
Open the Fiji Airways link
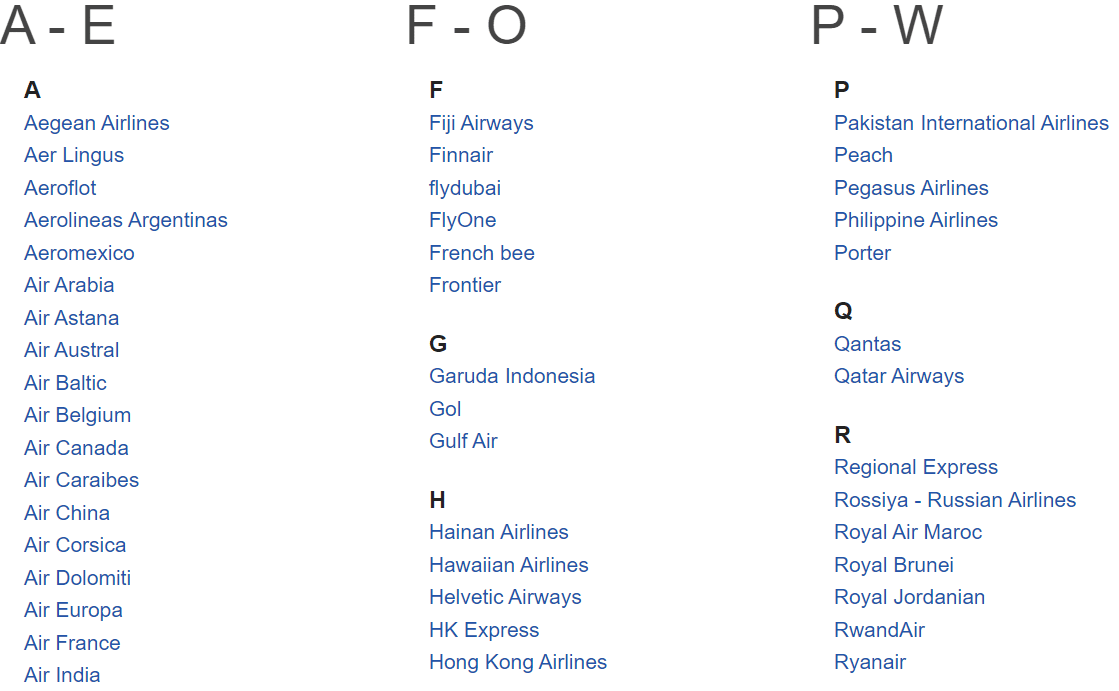(x=481, y=123)
